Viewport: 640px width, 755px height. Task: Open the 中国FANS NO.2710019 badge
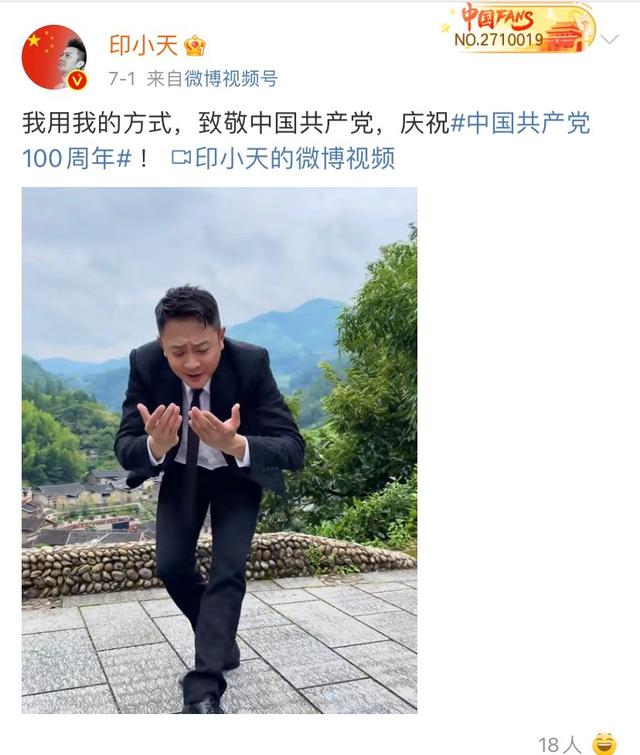pyautogui.click(x=519, y=28)
